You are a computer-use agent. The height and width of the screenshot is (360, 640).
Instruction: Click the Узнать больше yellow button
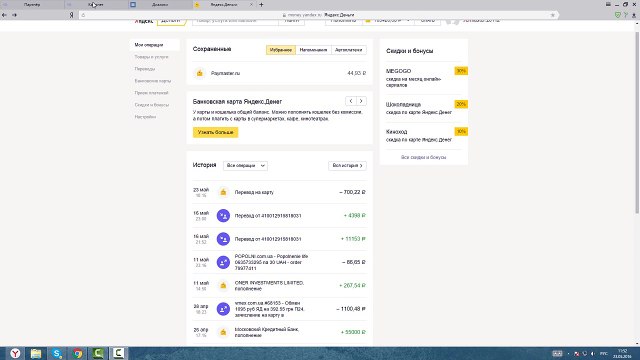(216, 132)
